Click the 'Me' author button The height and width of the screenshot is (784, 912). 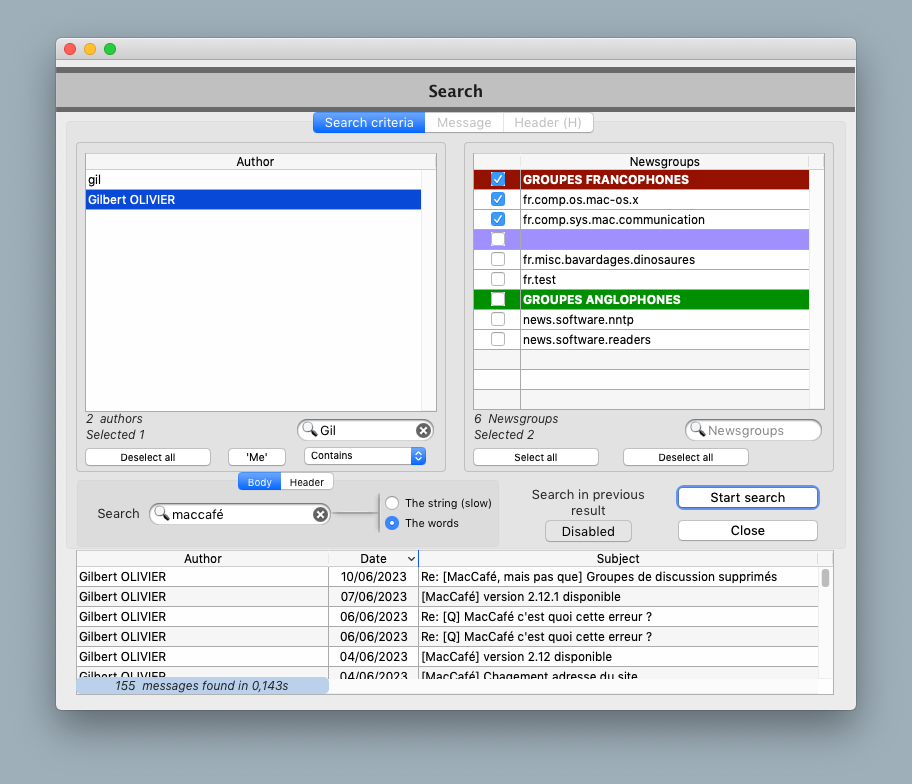point(257,457)
